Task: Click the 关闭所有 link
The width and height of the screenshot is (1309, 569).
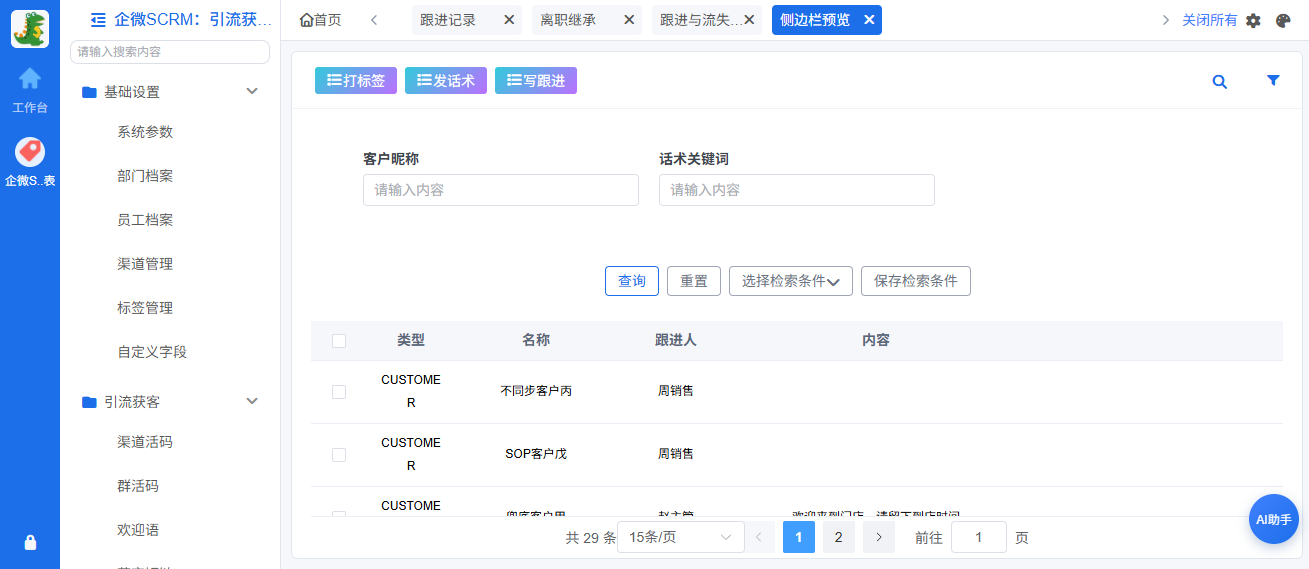Action: tap(1209, 20)
